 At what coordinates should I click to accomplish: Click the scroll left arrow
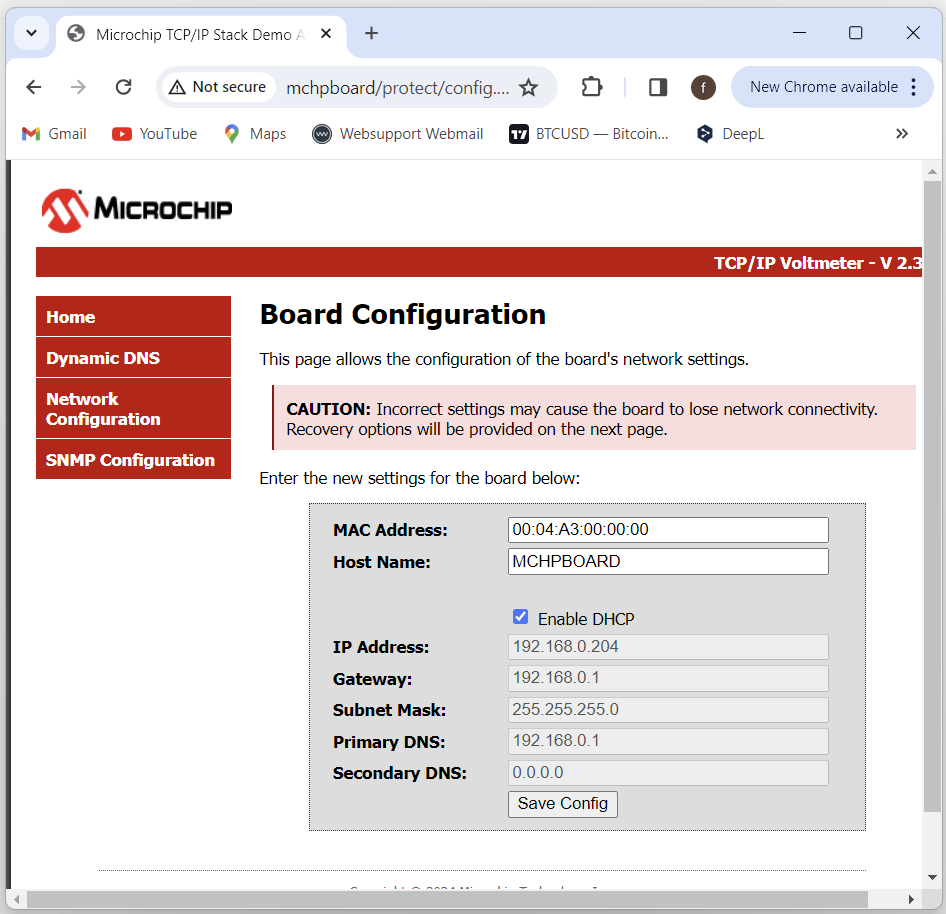click(x=16, y=900)
